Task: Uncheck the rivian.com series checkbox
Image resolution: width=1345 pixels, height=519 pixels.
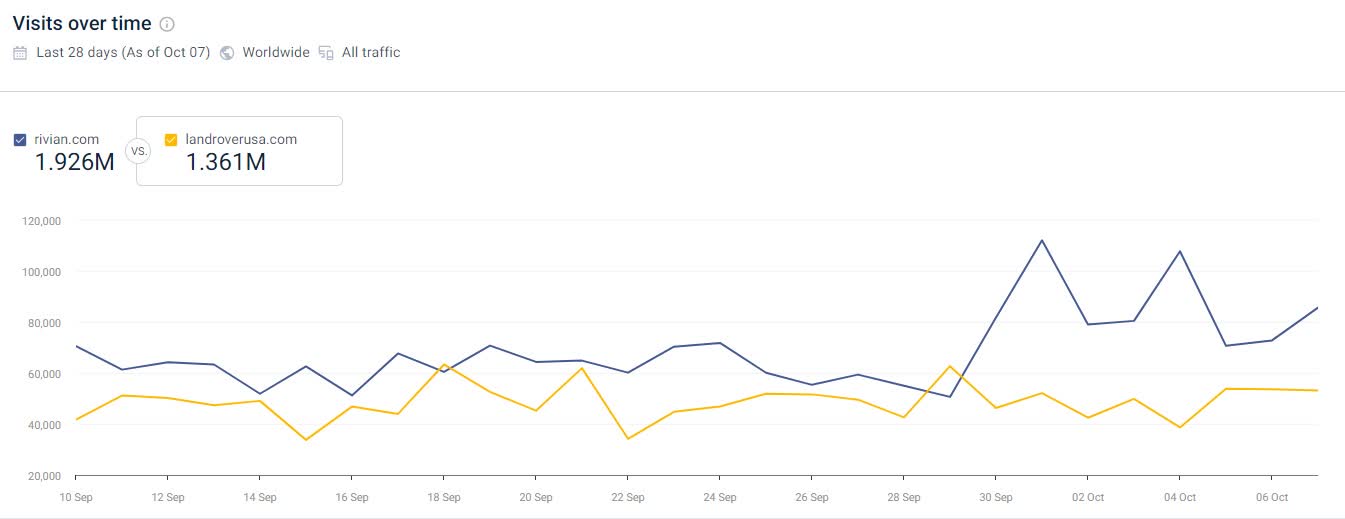Action: coord(20,140)
